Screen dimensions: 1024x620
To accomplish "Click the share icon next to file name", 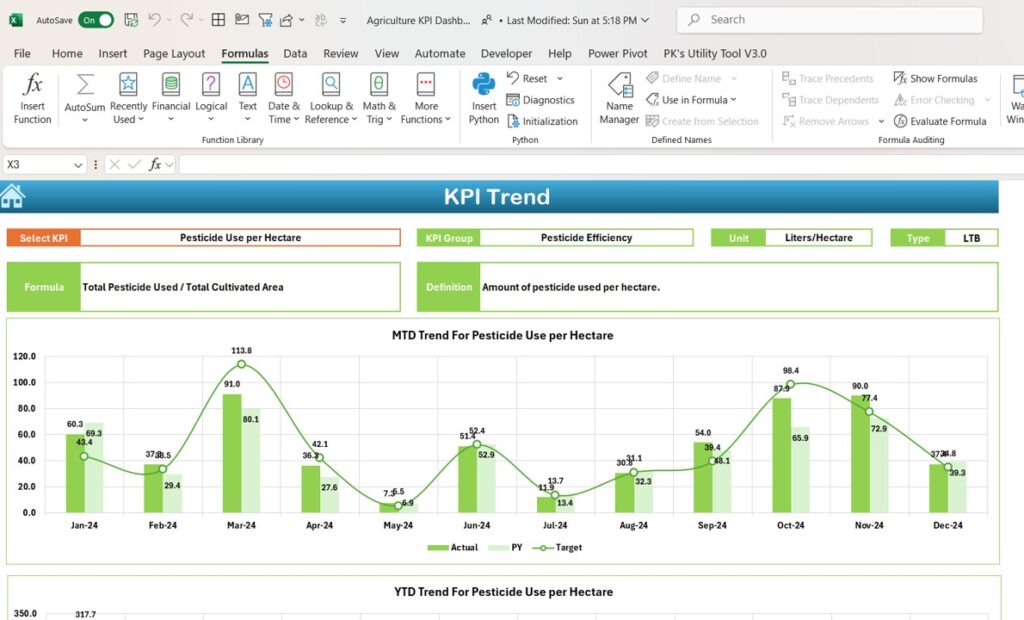I will [486, 20].
